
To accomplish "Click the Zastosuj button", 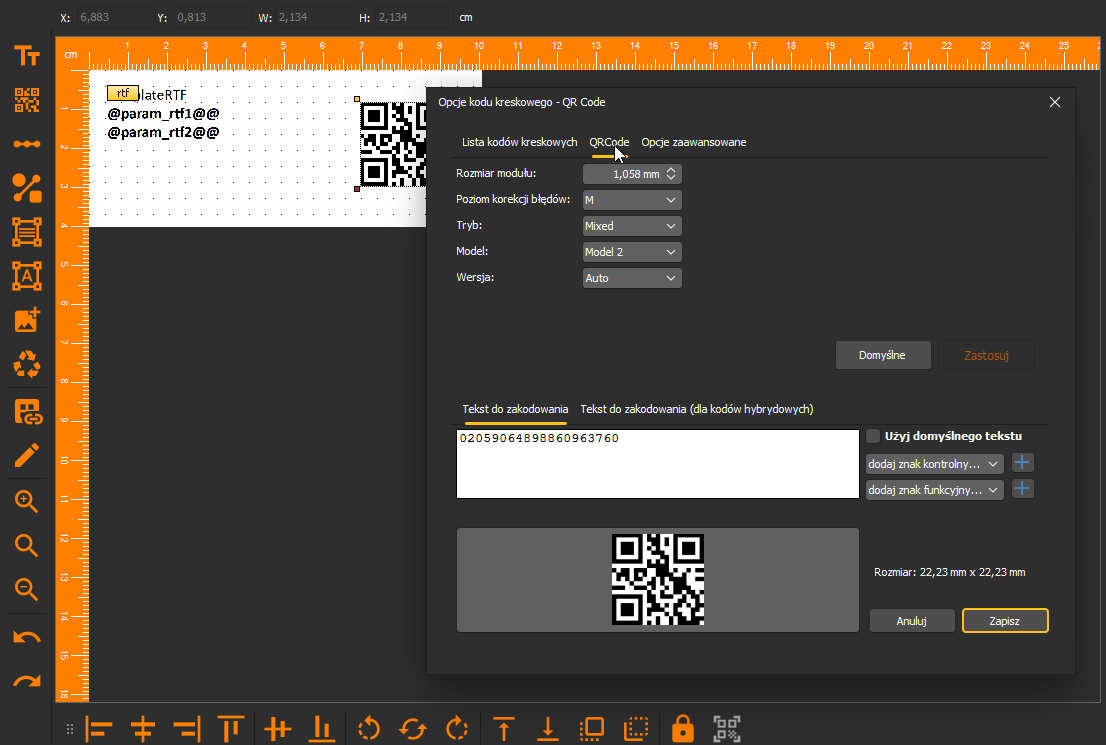I will coord(986,355).
